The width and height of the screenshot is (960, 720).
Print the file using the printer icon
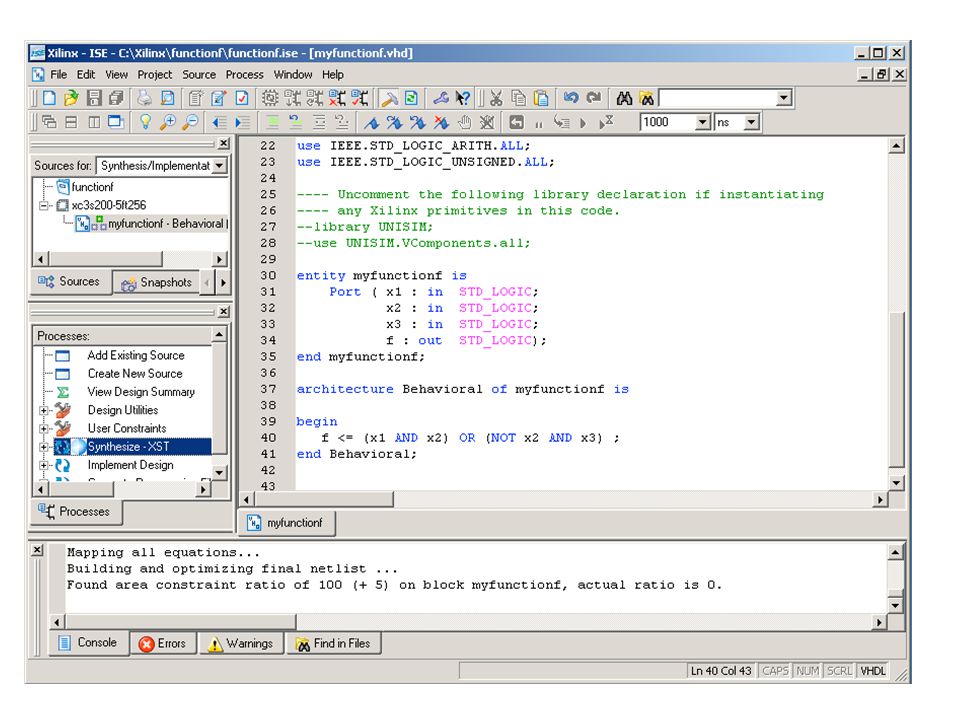[144, 98]
